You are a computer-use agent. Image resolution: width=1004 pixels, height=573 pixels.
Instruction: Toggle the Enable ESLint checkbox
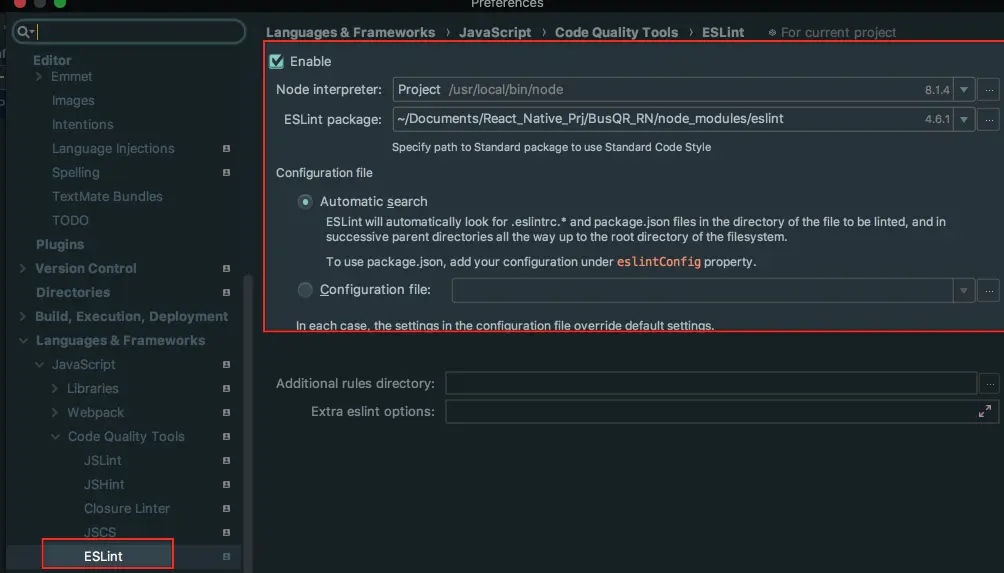277,61
